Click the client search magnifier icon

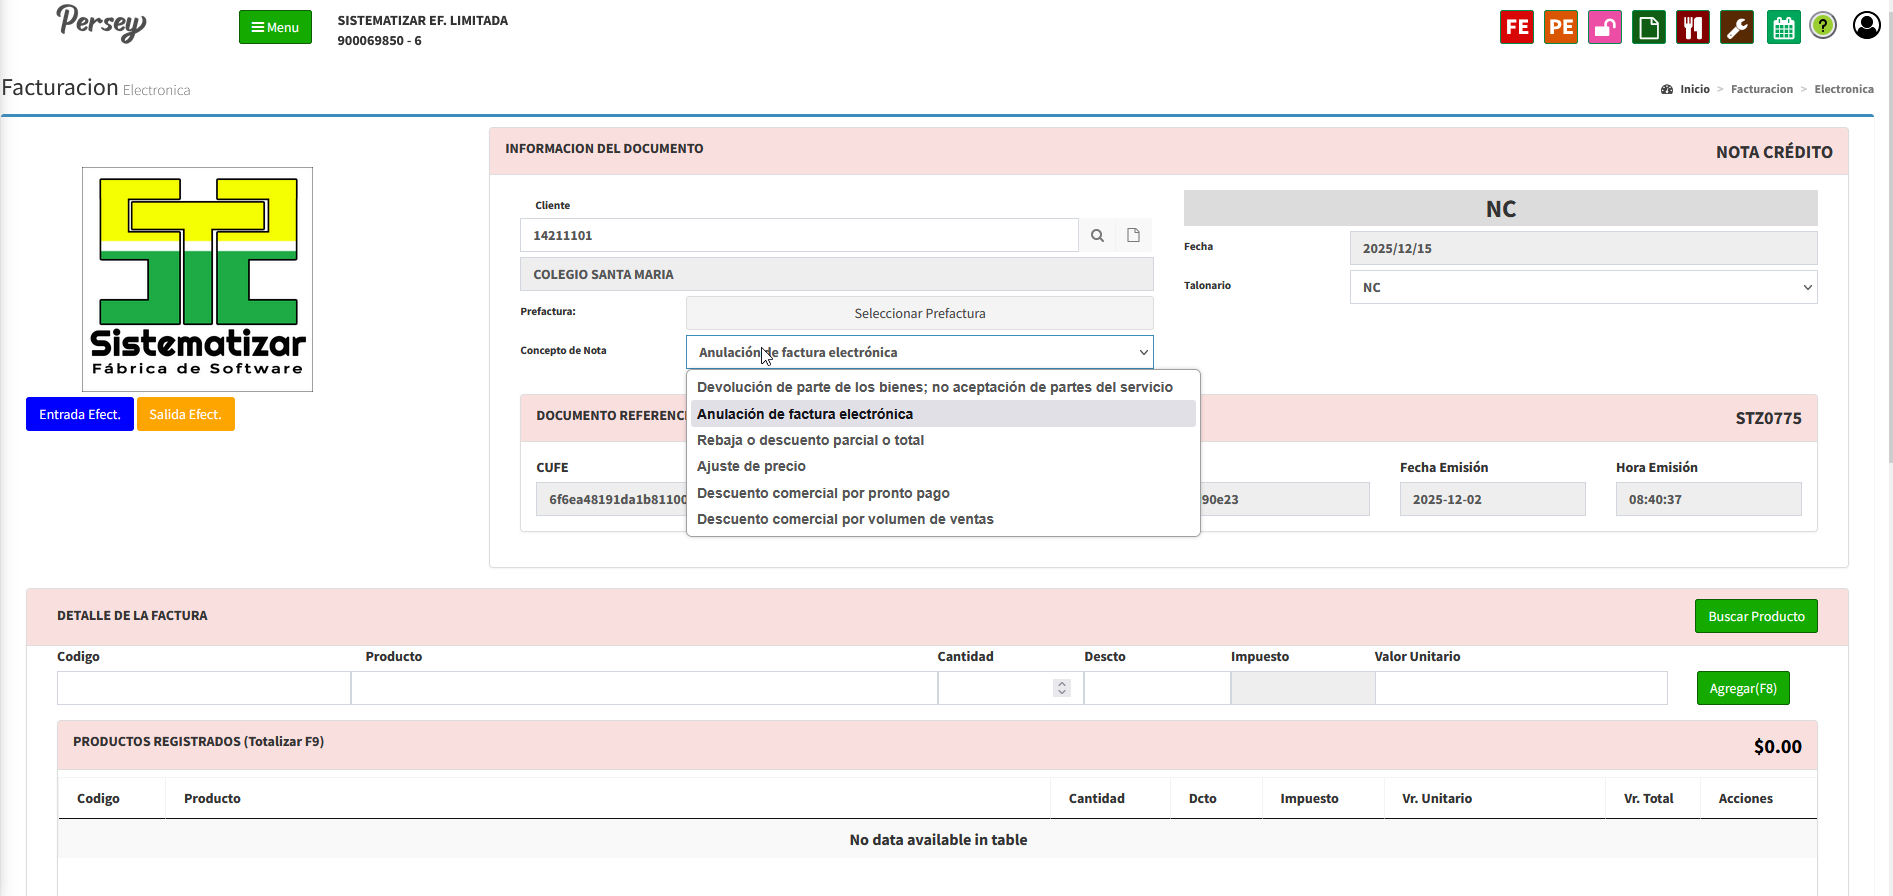1097,235
